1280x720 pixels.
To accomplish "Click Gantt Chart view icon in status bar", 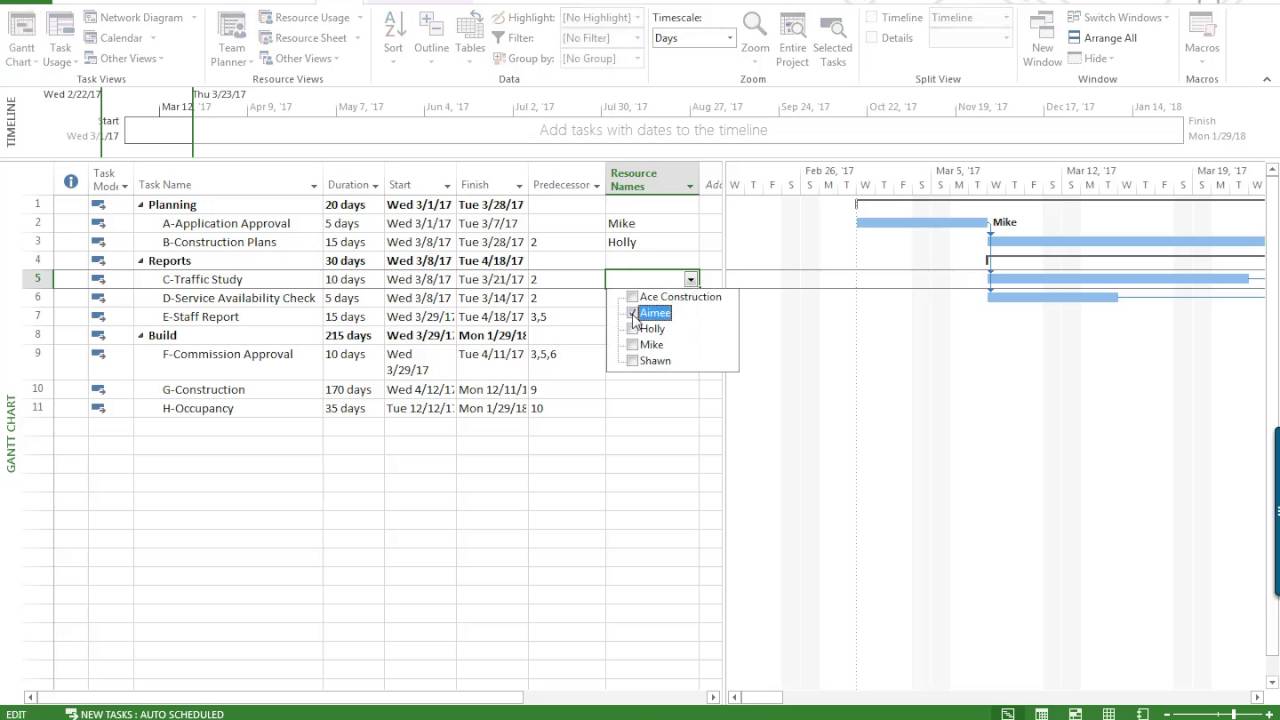I will (x=1008, y=714).
